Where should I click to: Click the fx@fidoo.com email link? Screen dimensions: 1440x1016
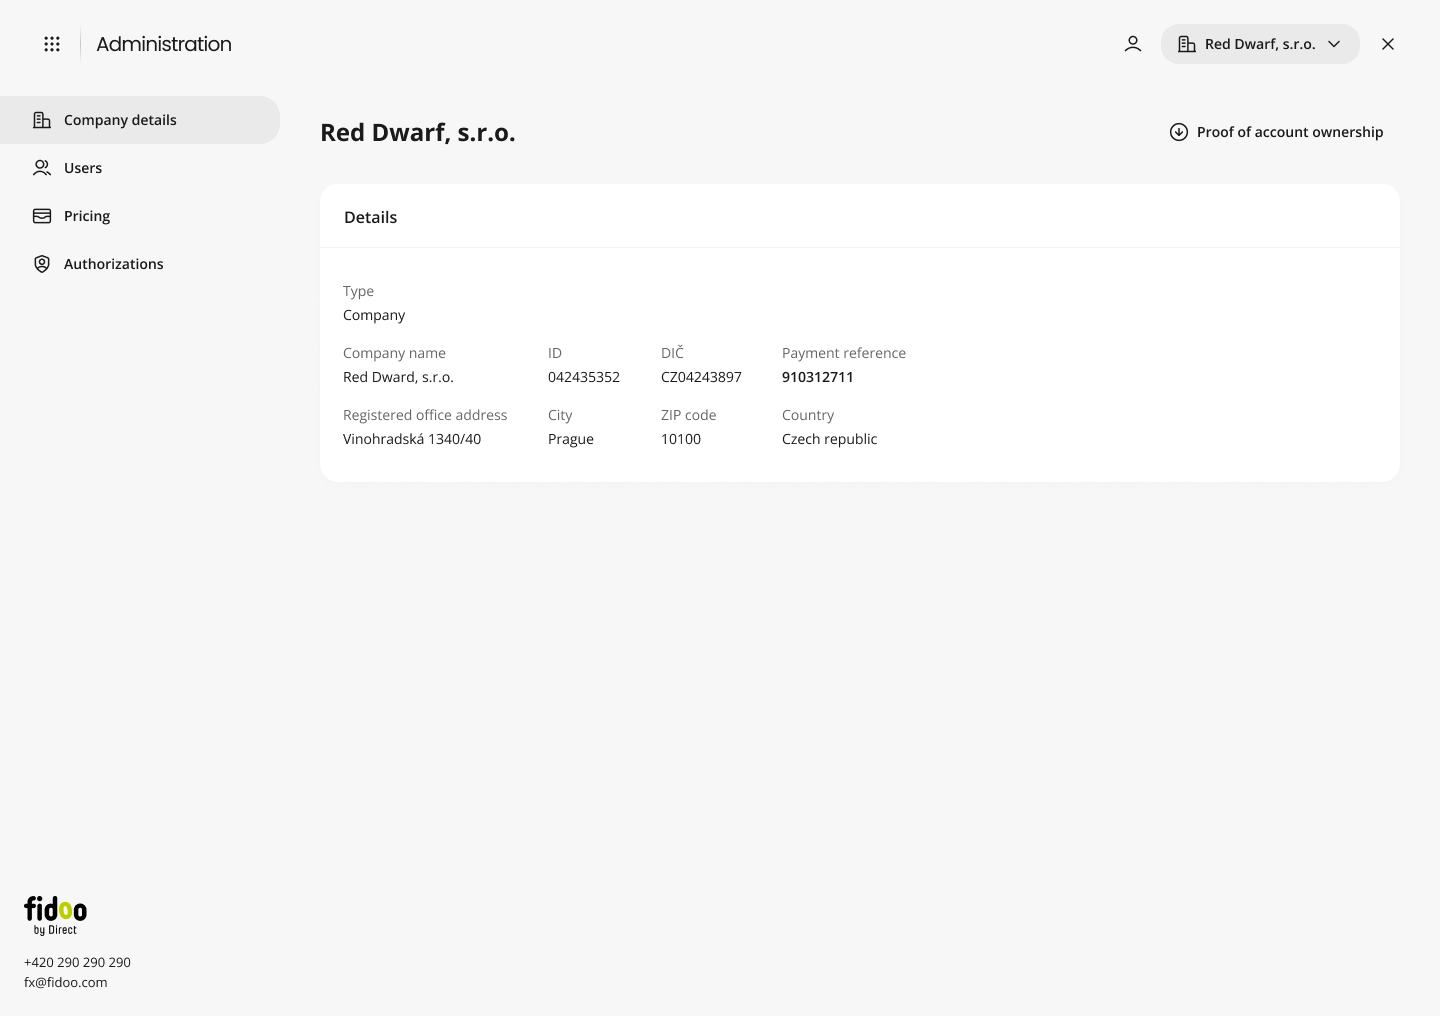(65, 982)
